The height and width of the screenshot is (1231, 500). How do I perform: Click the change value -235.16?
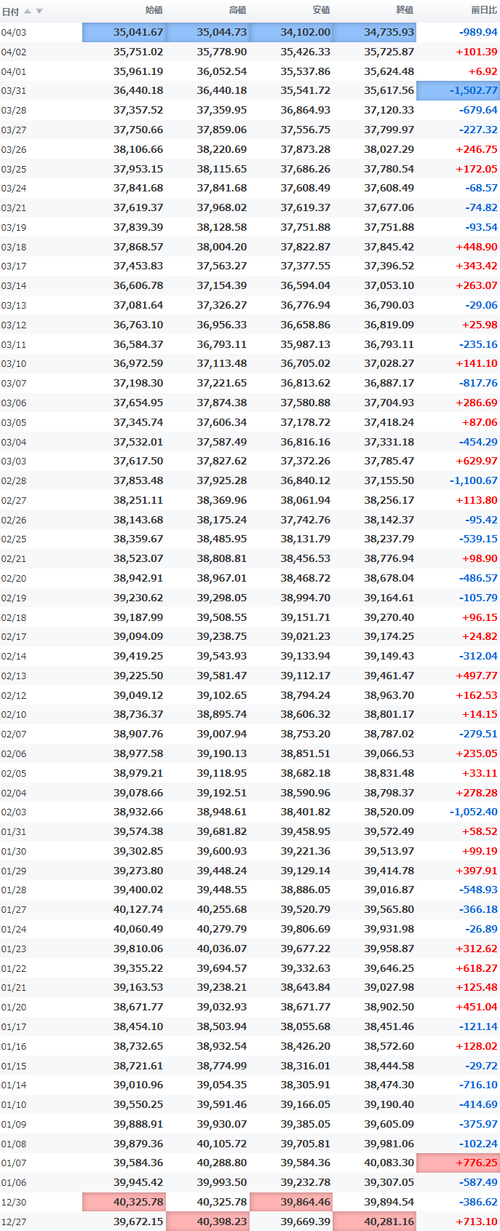(x=477, y=344)
